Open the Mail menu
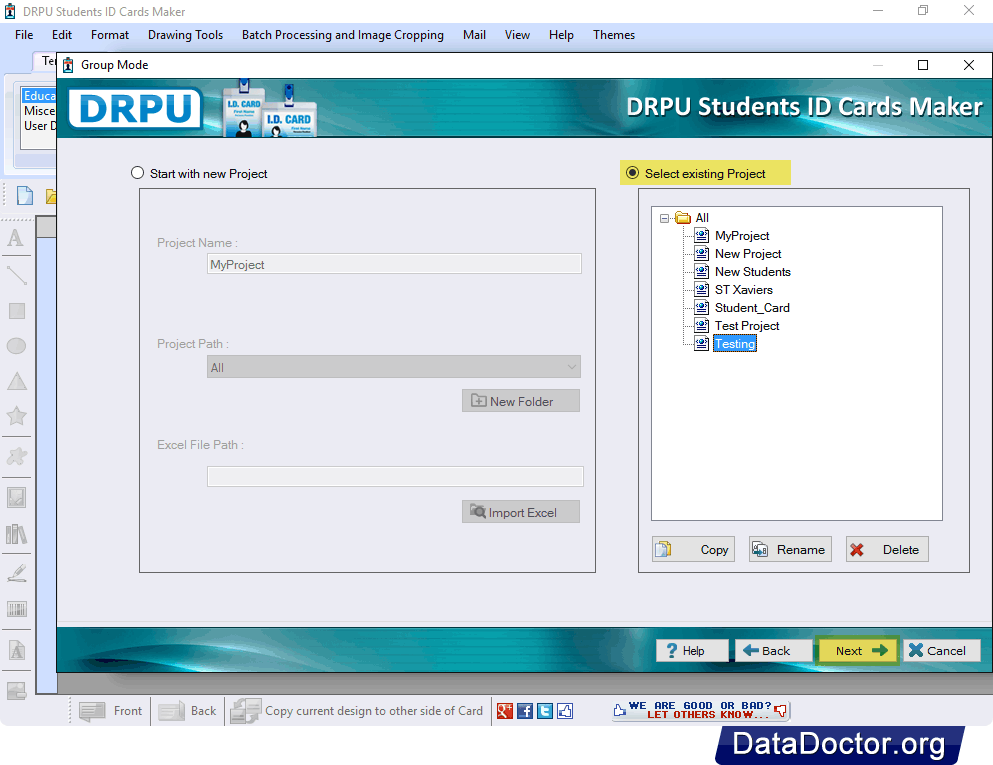 474,35
